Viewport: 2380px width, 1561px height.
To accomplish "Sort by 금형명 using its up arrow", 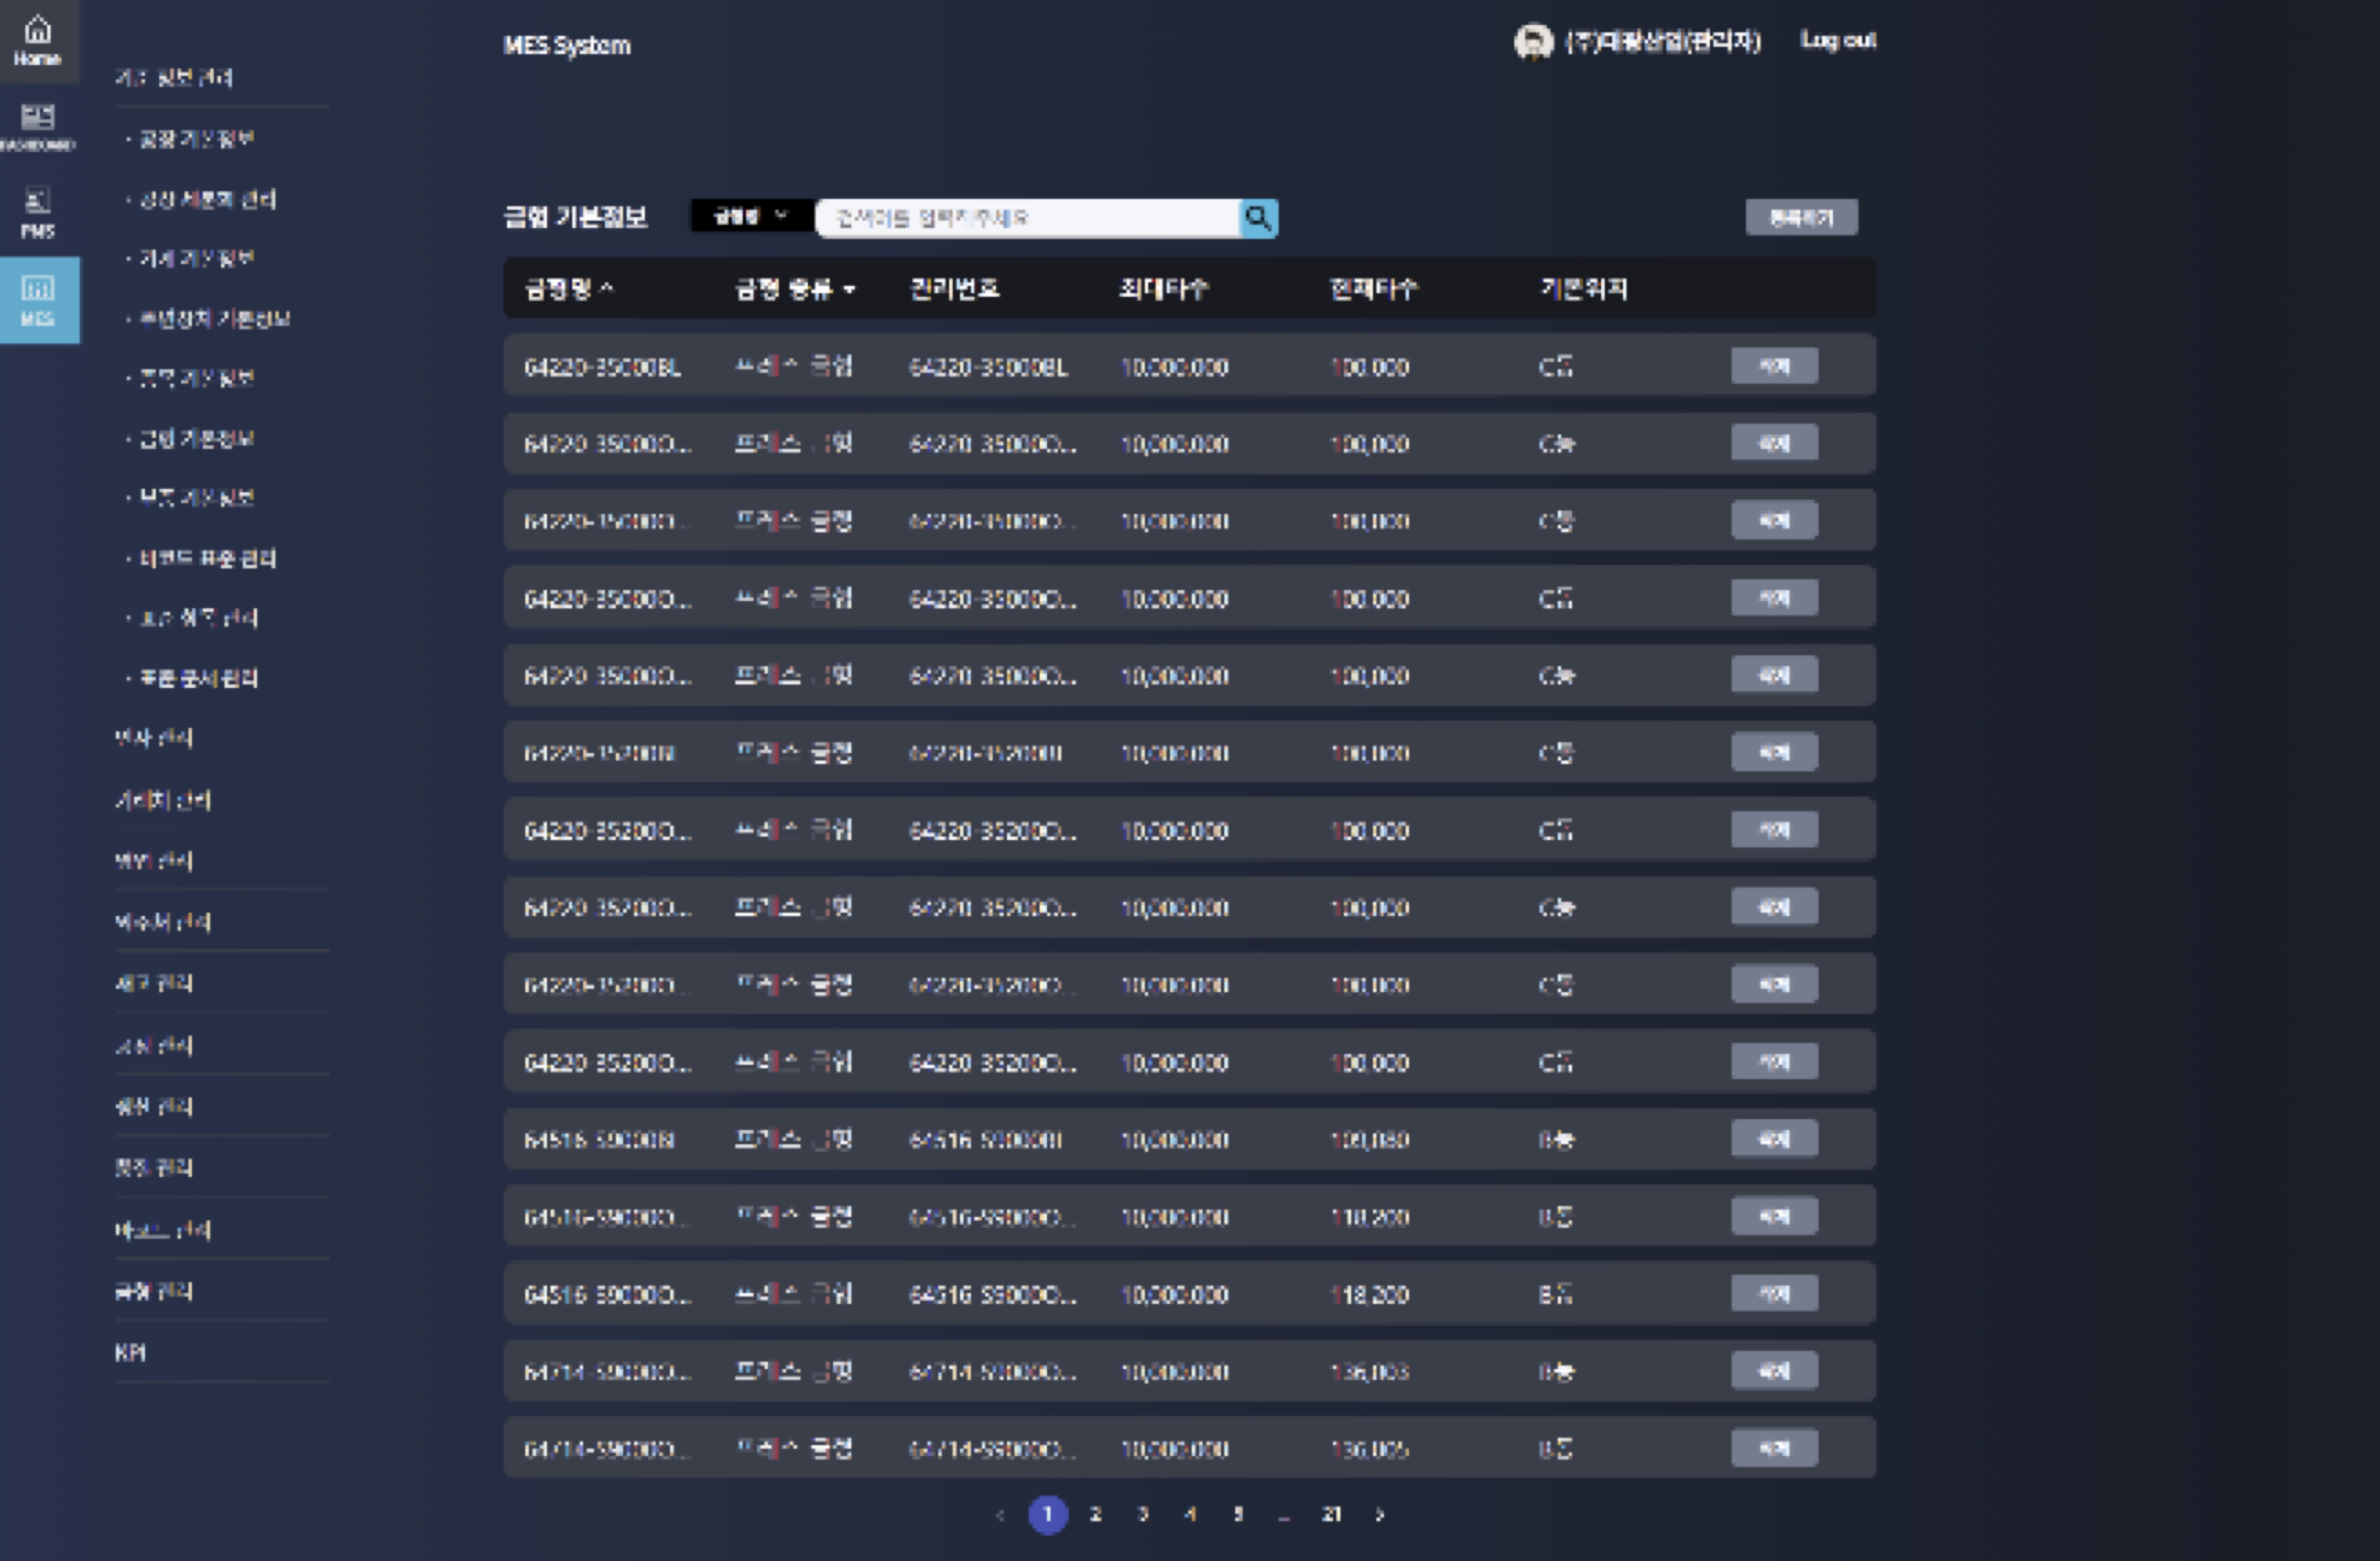I will click(606, 289).
